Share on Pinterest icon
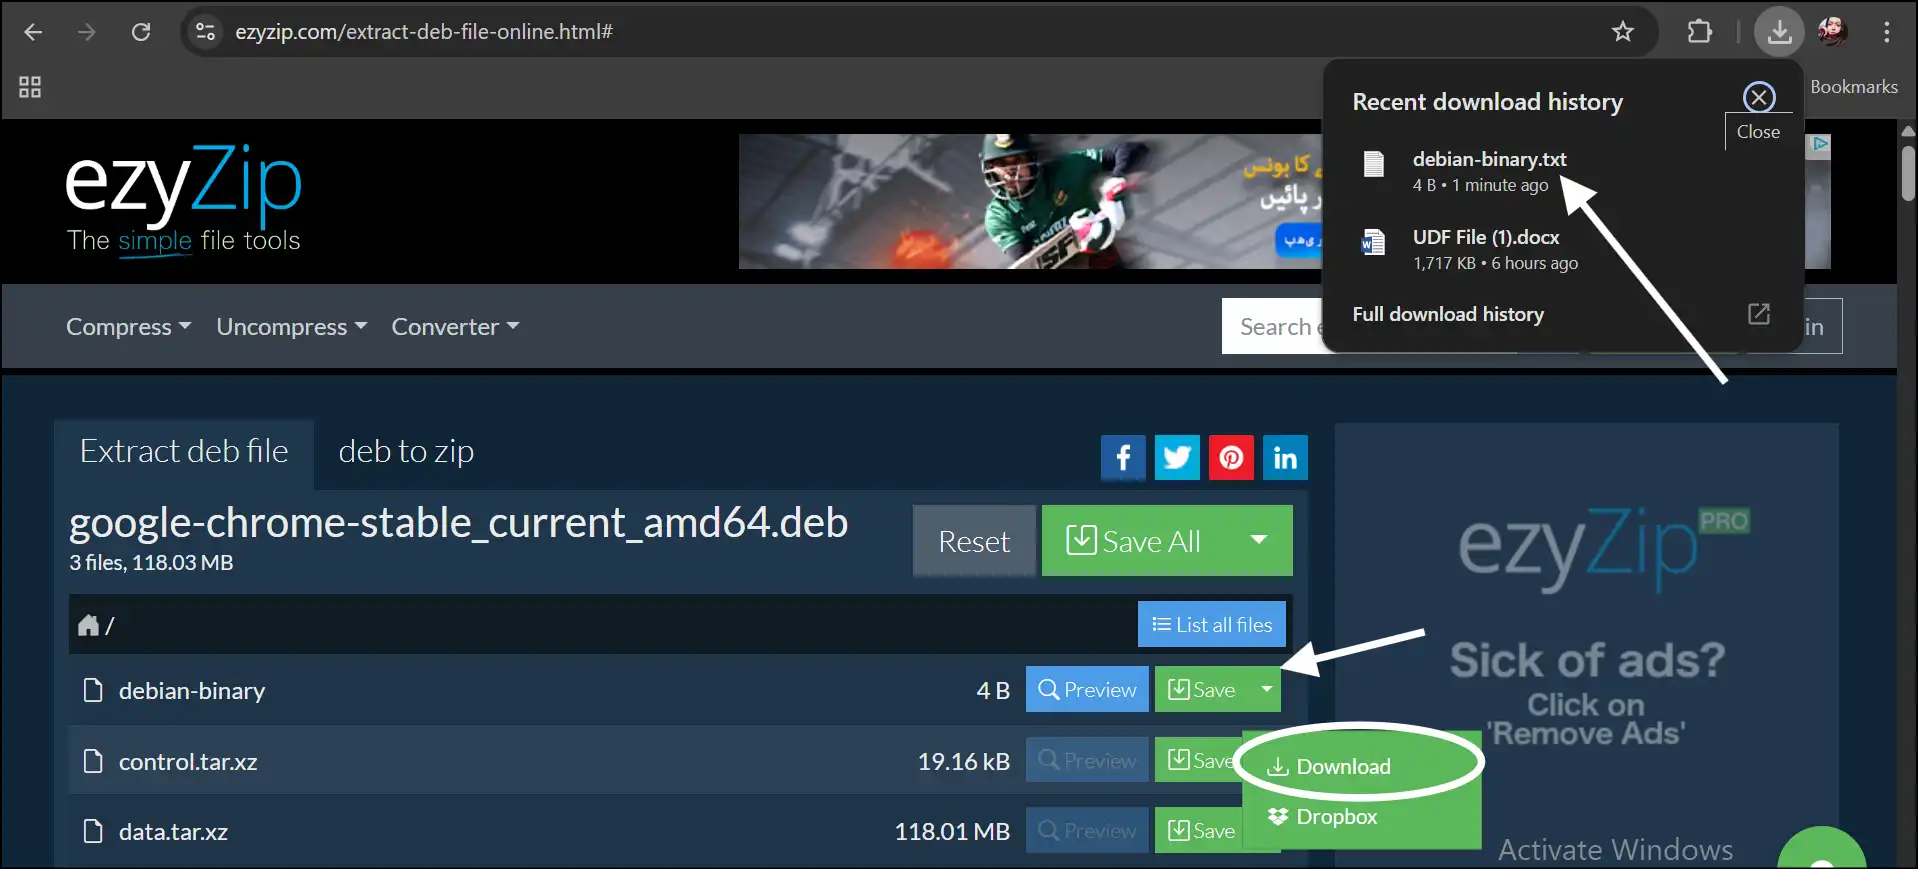This screenshot has height=869, width=1918. (1231, 457)
